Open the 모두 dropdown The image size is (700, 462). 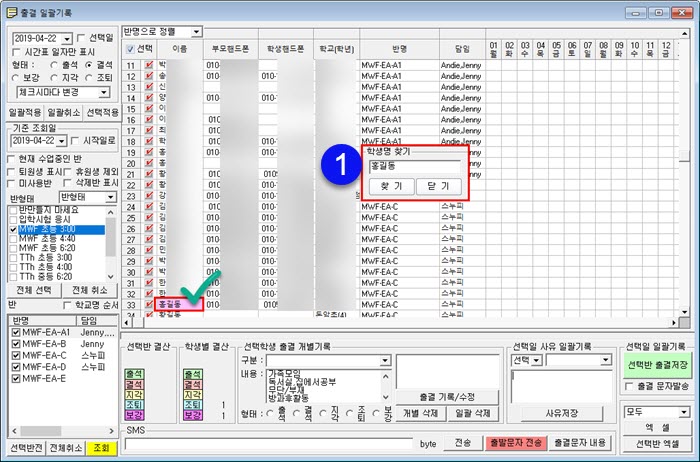coord(683,412)
